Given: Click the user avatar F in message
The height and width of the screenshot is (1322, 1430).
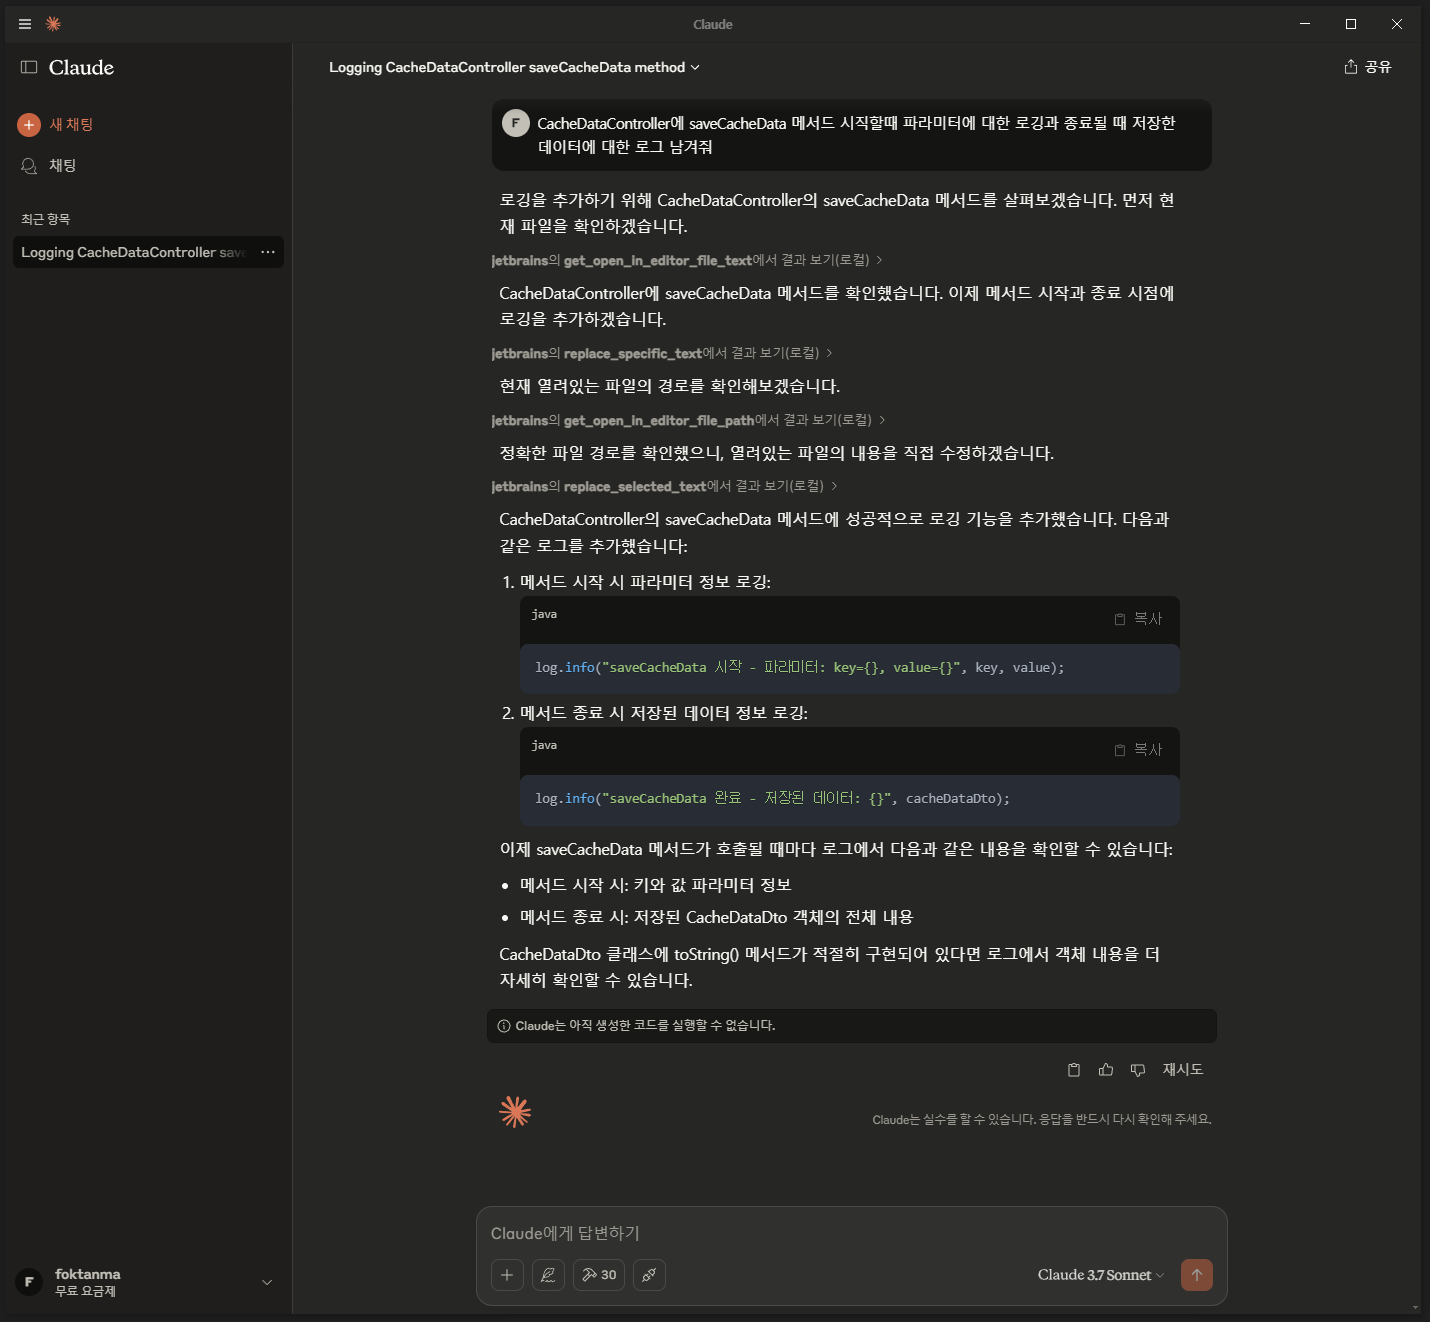Looking at the screenshot, I should pos(516,123).
